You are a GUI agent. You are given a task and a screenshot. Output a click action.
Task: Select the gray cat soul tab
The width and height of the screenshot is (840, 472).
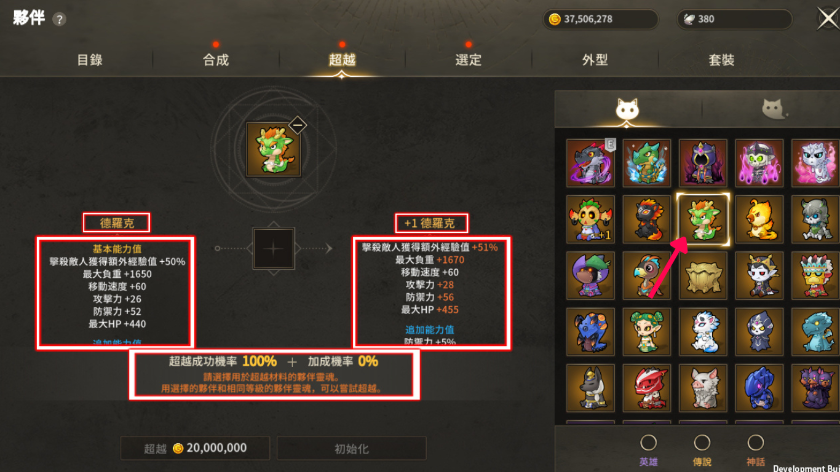773,109
